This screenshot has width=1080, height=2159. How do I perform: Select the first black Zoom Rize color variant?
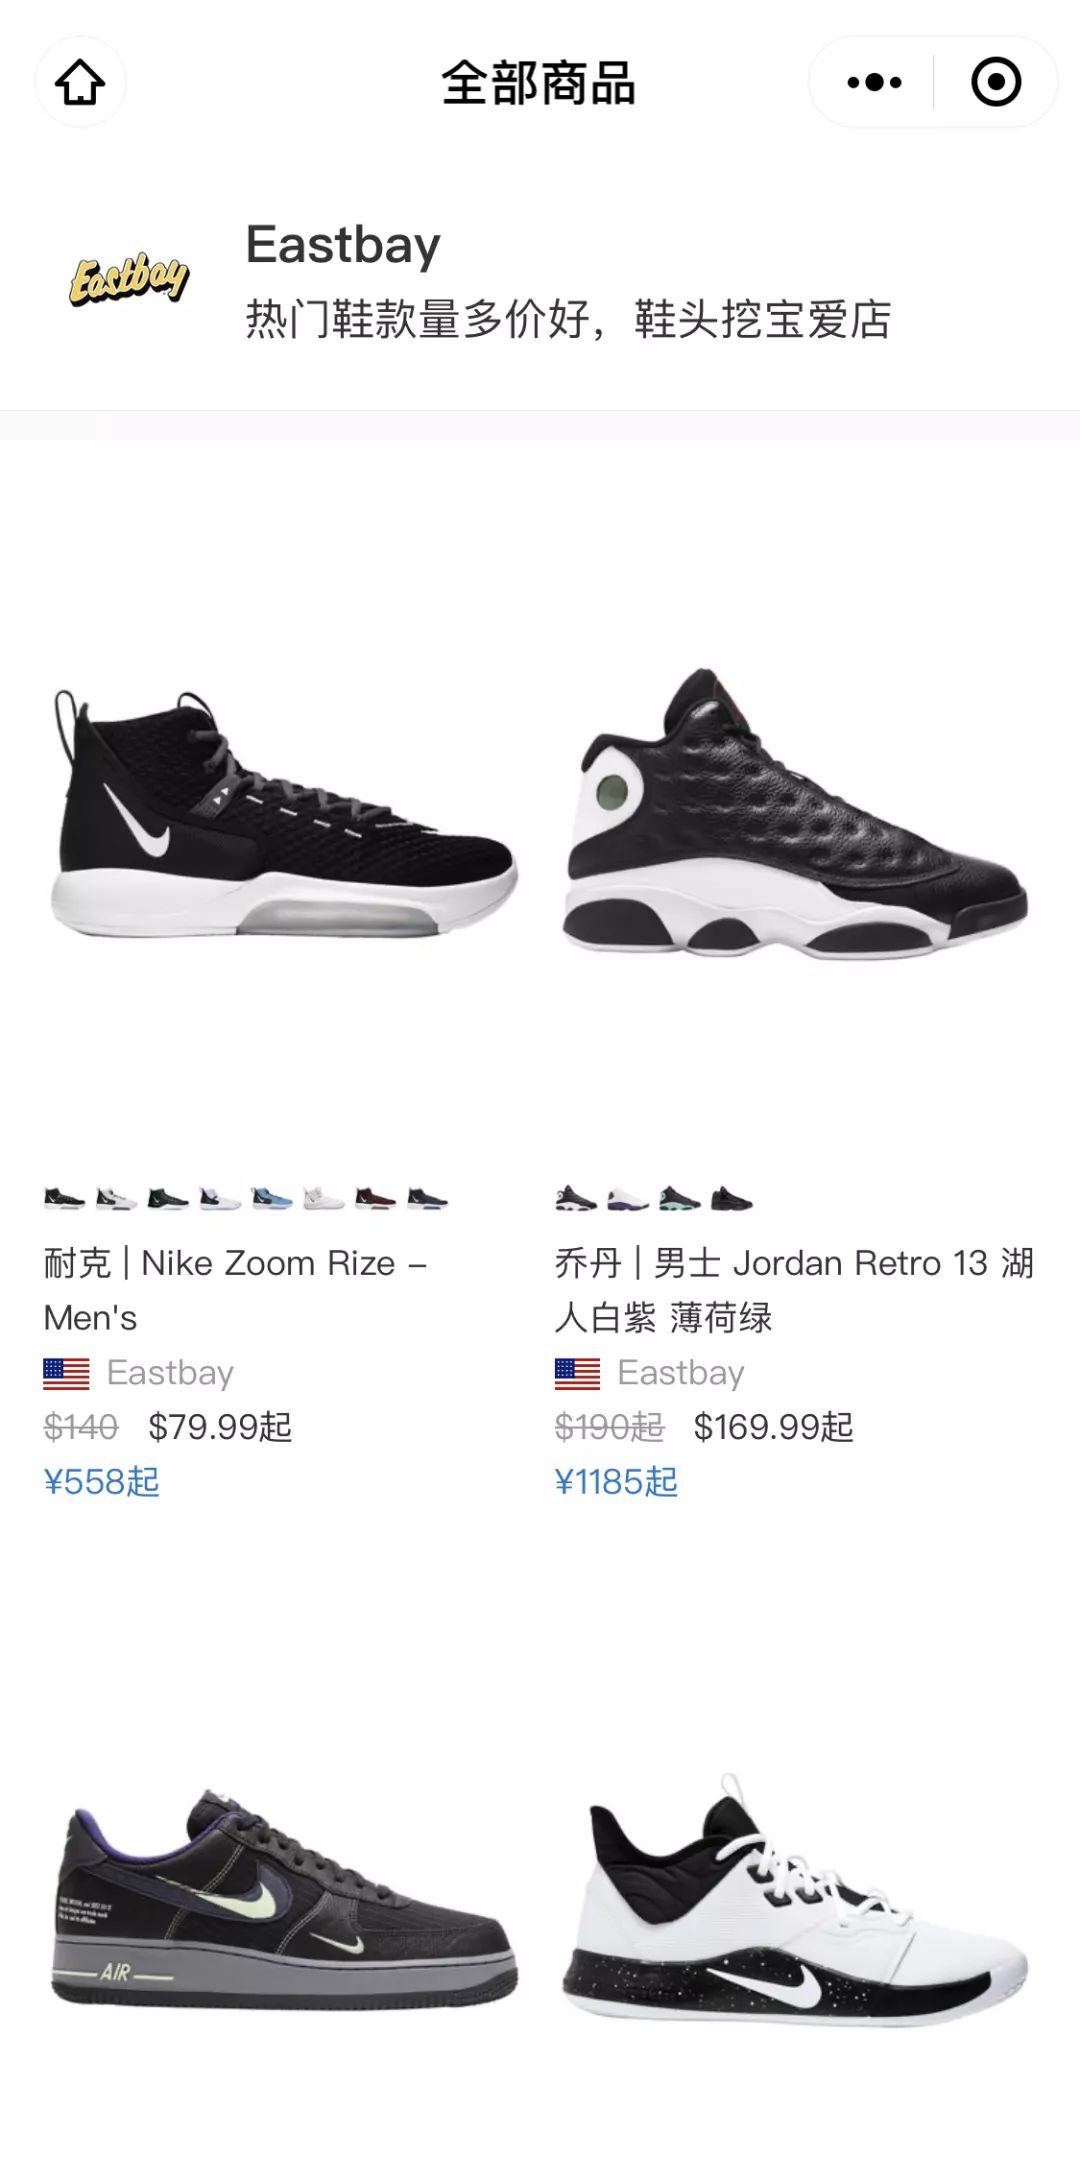64,1198
